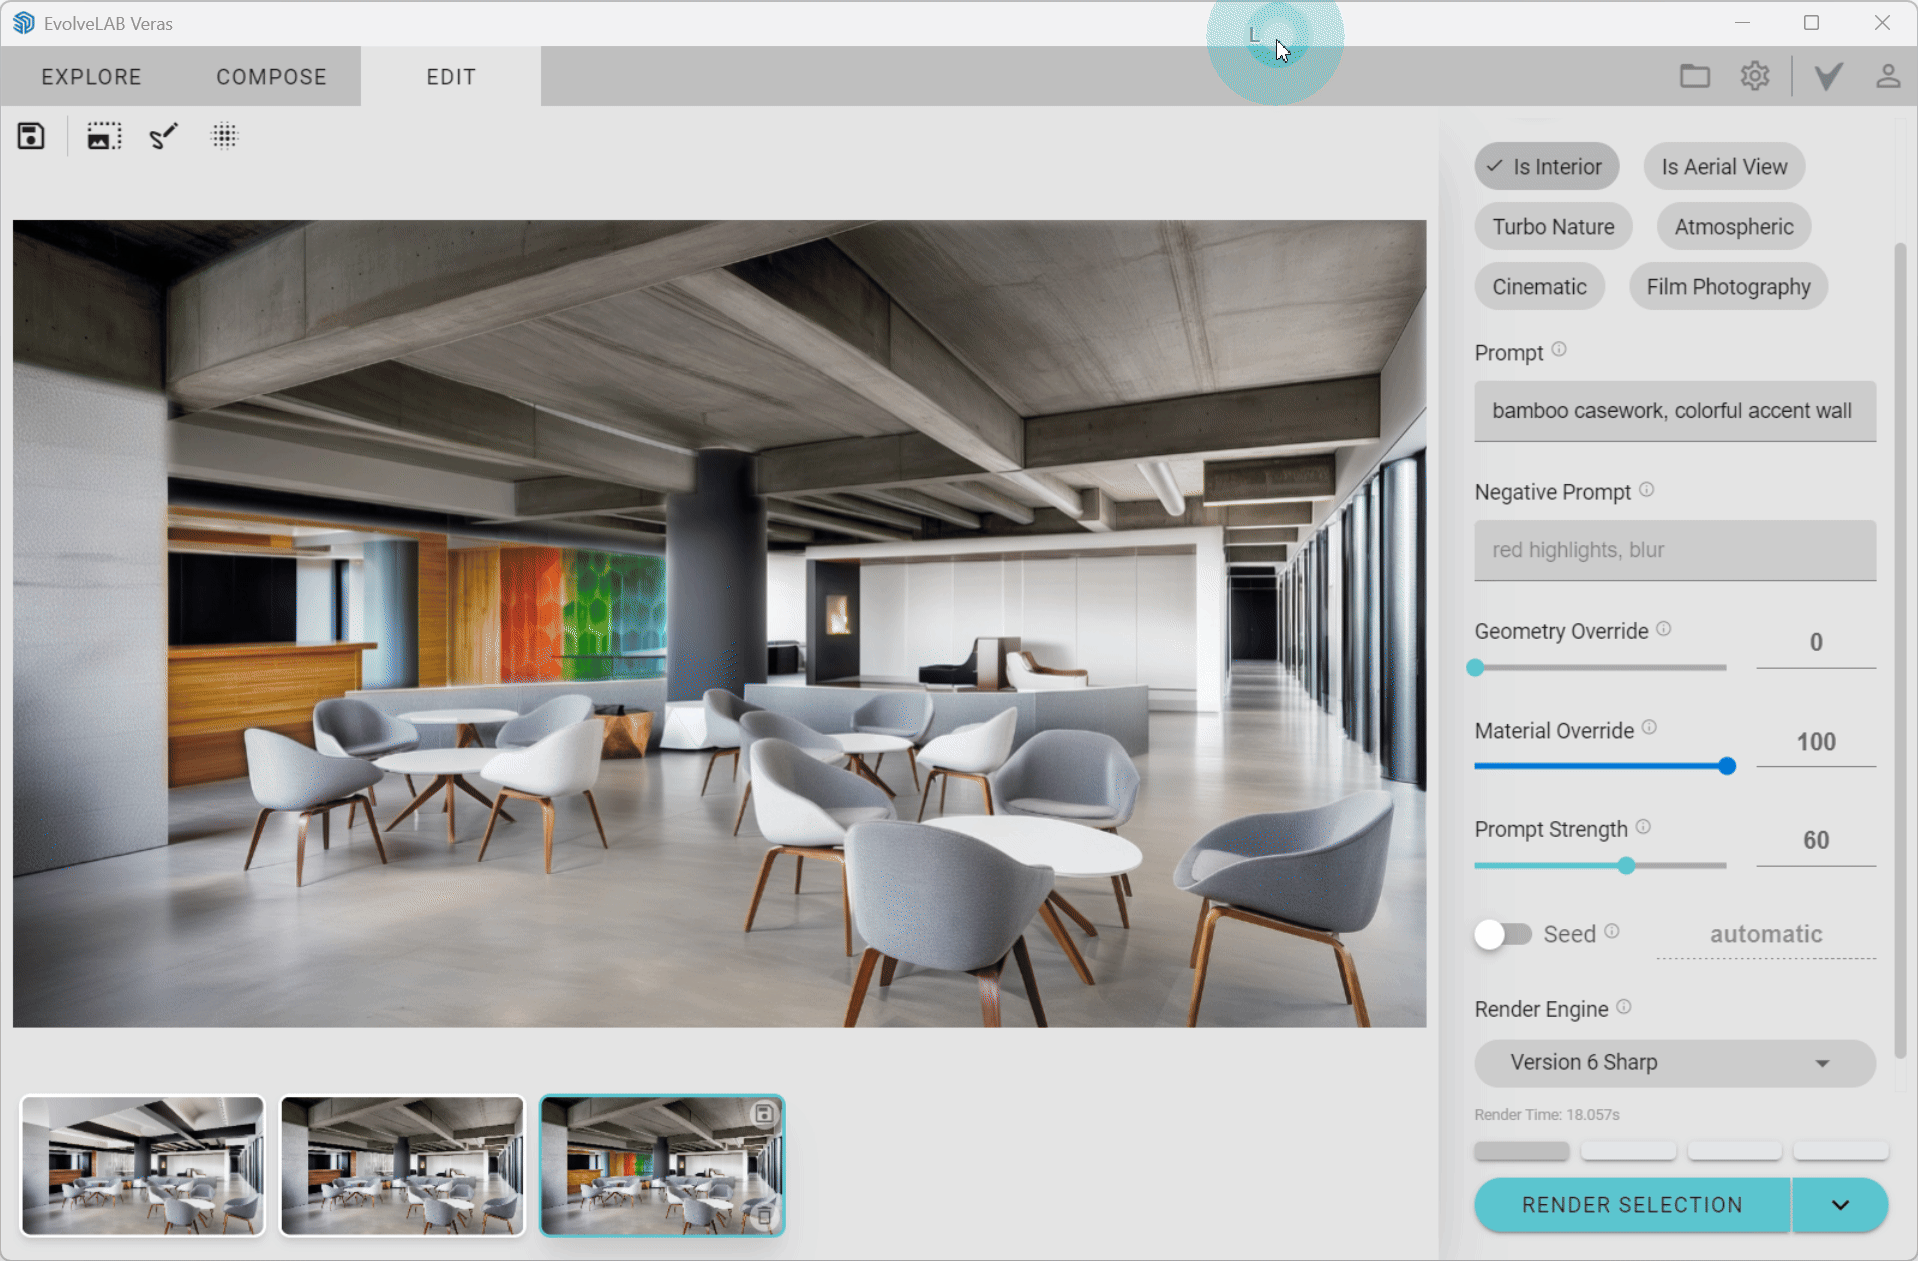
Task: Select the first render thumbnail
Action: click(143, 1166)
